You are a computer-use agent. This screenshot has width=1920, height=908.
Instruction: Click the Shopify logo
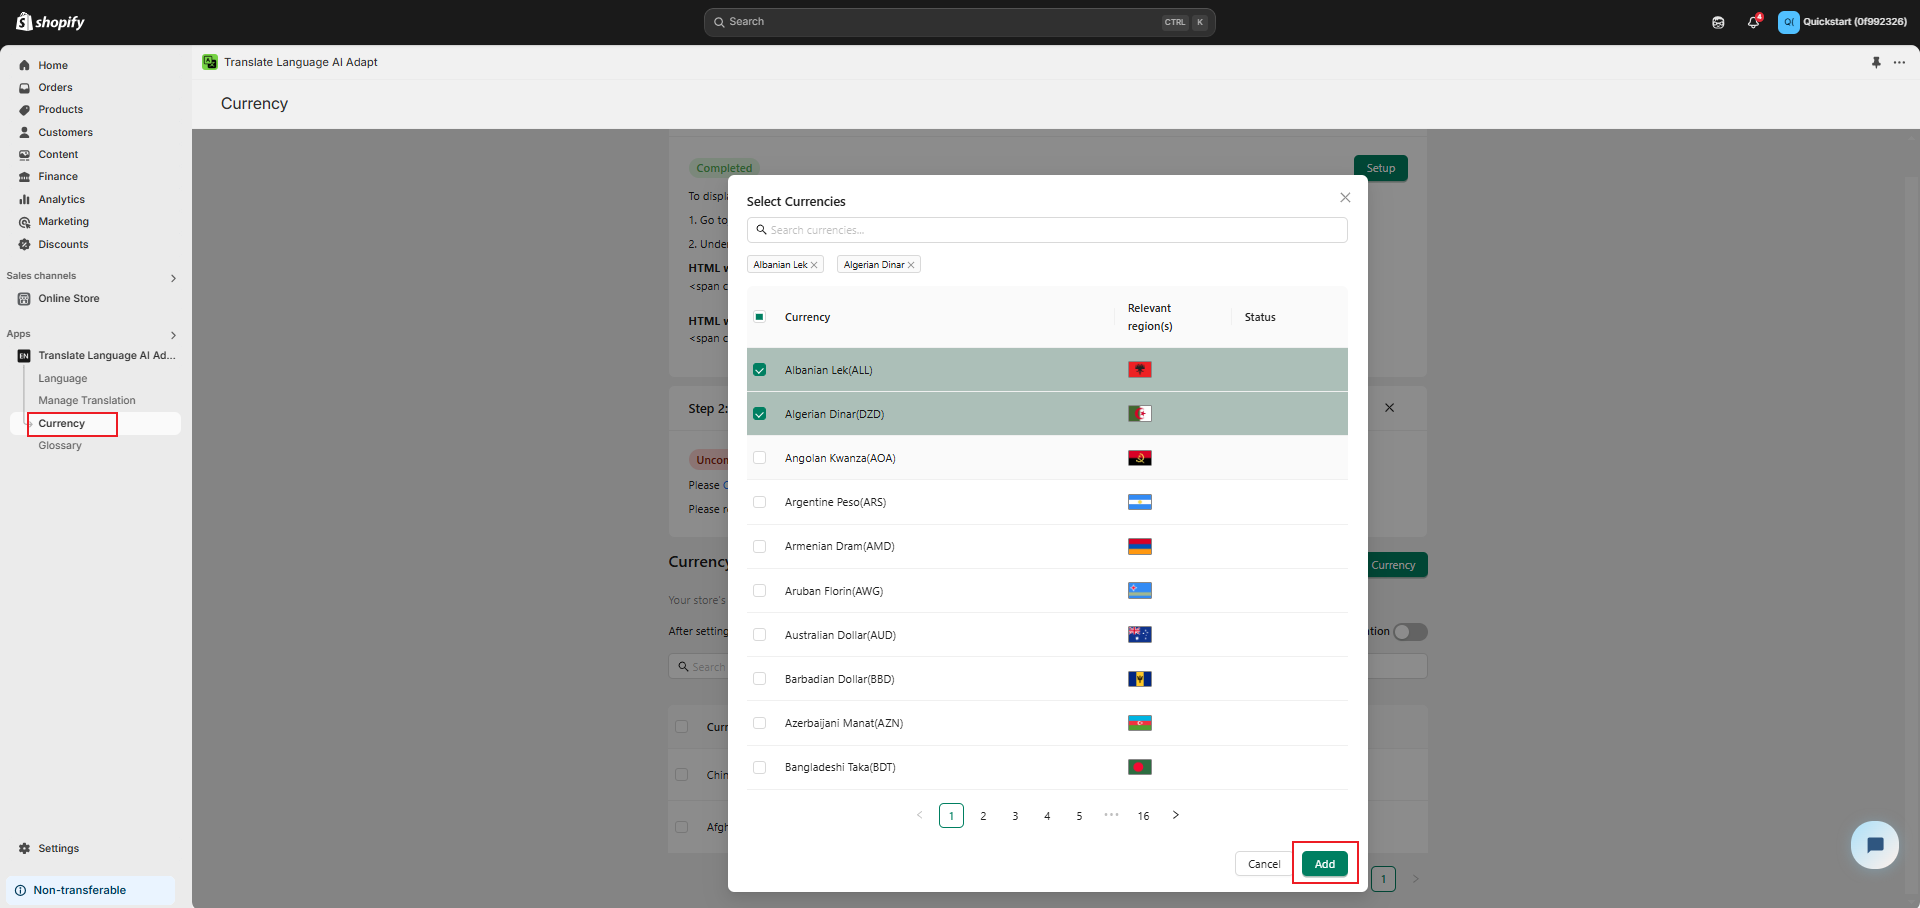click(x=50, y=22)
